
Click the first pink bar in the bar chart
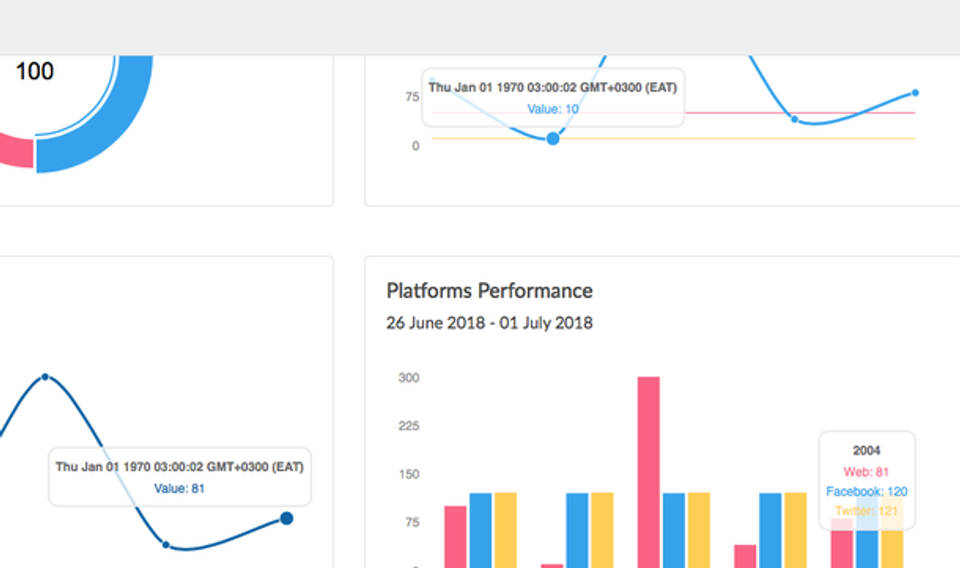tap(455, 535)
